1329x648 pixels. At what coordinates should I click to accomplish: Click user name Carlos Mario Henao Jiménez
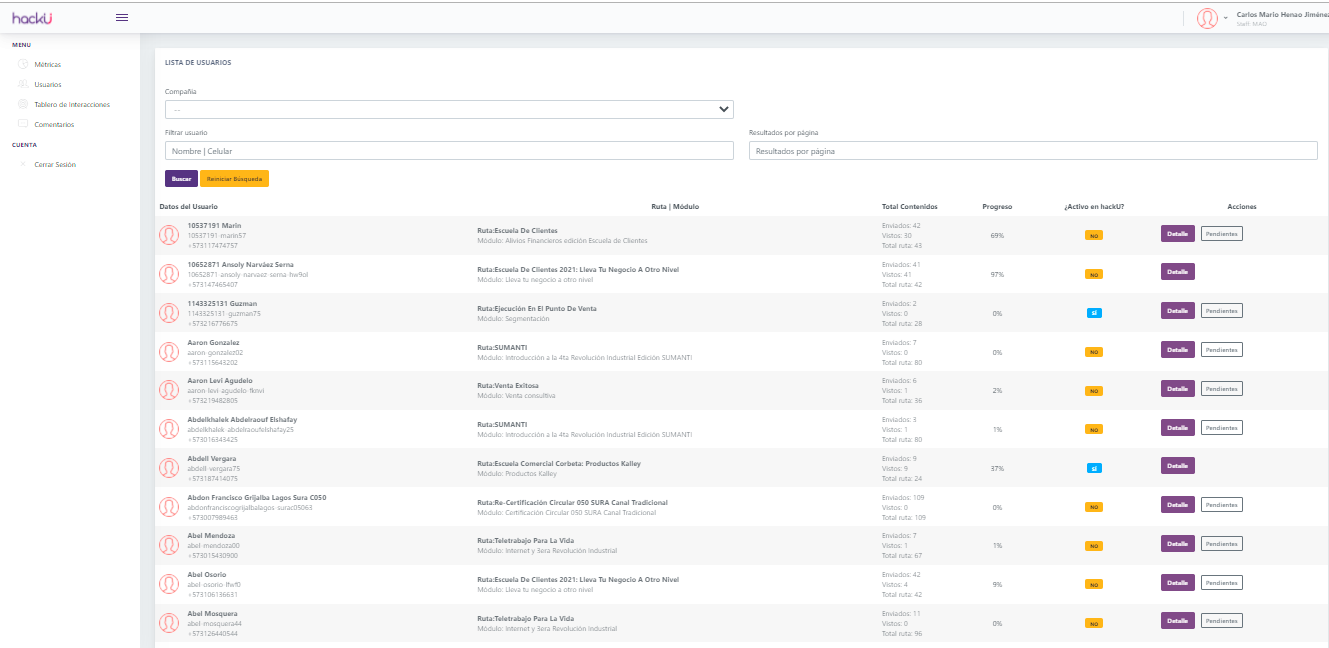click(1282, 14)
